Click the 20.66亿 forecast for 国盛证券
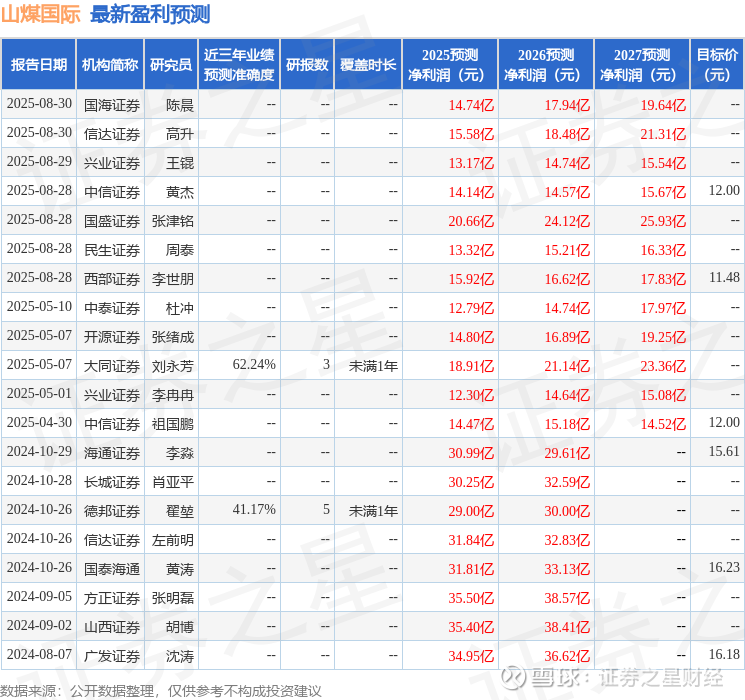The height and width of the screenshot is (700, 745). click(471, 221)
